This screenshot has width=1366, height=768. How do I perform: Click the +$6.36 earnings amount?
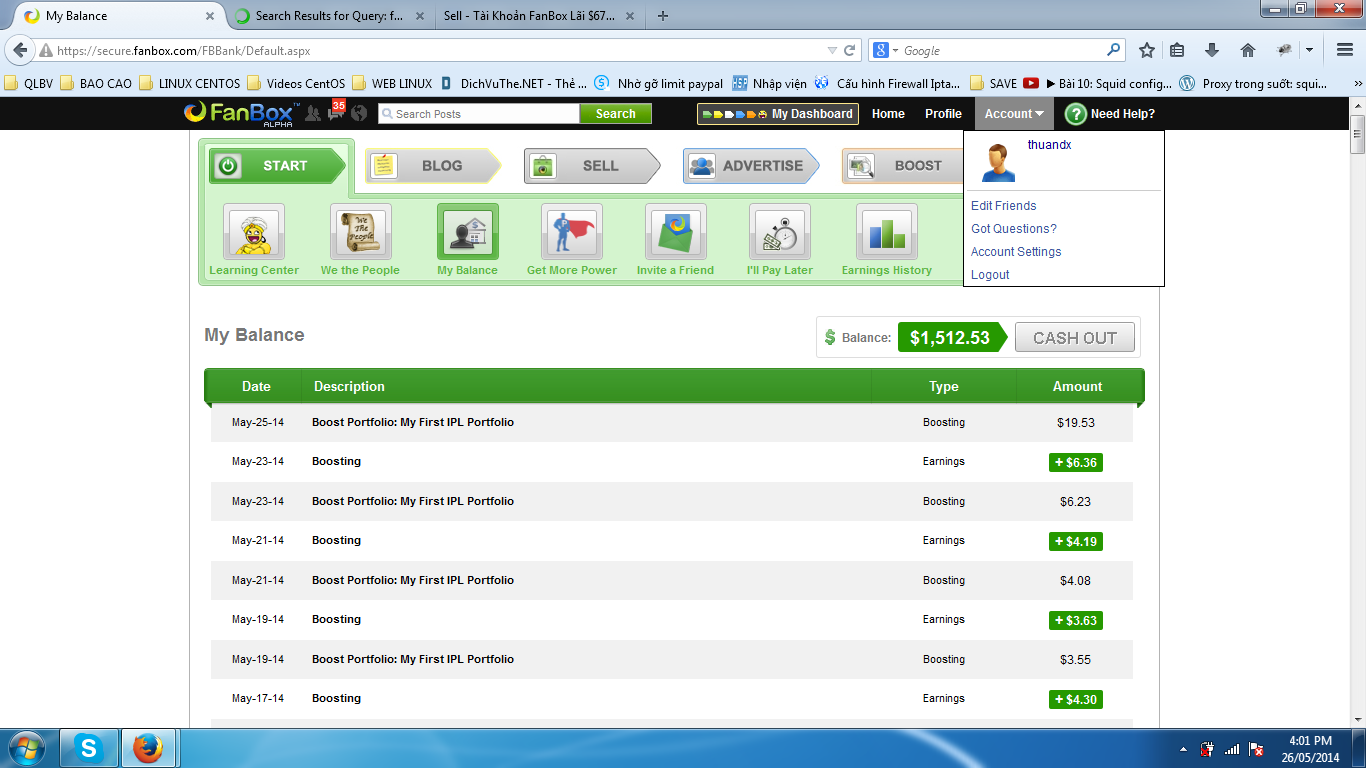[x=1076, y=462]
